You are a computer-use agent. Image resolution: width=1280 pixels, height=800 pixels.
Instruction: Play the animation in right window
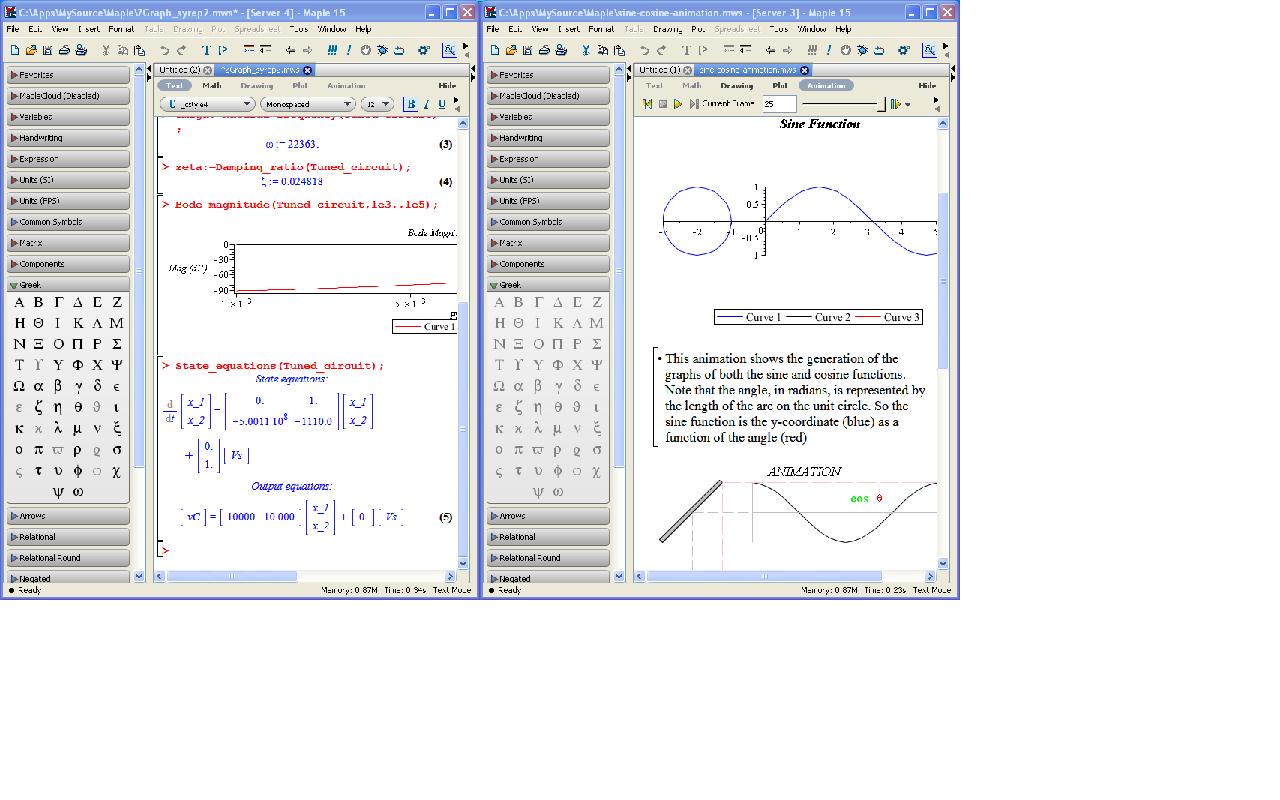coord(678,104)
